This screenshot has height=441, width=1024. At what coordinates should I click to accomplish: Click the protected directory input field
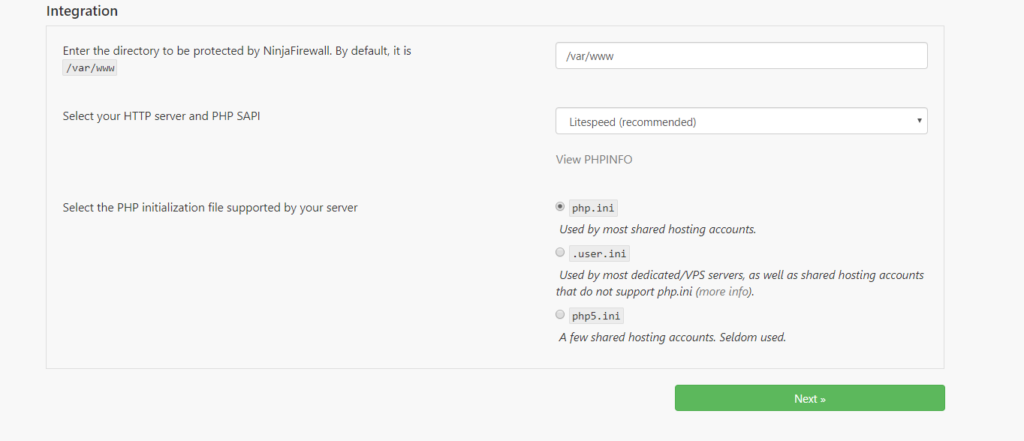coord(741,56)
